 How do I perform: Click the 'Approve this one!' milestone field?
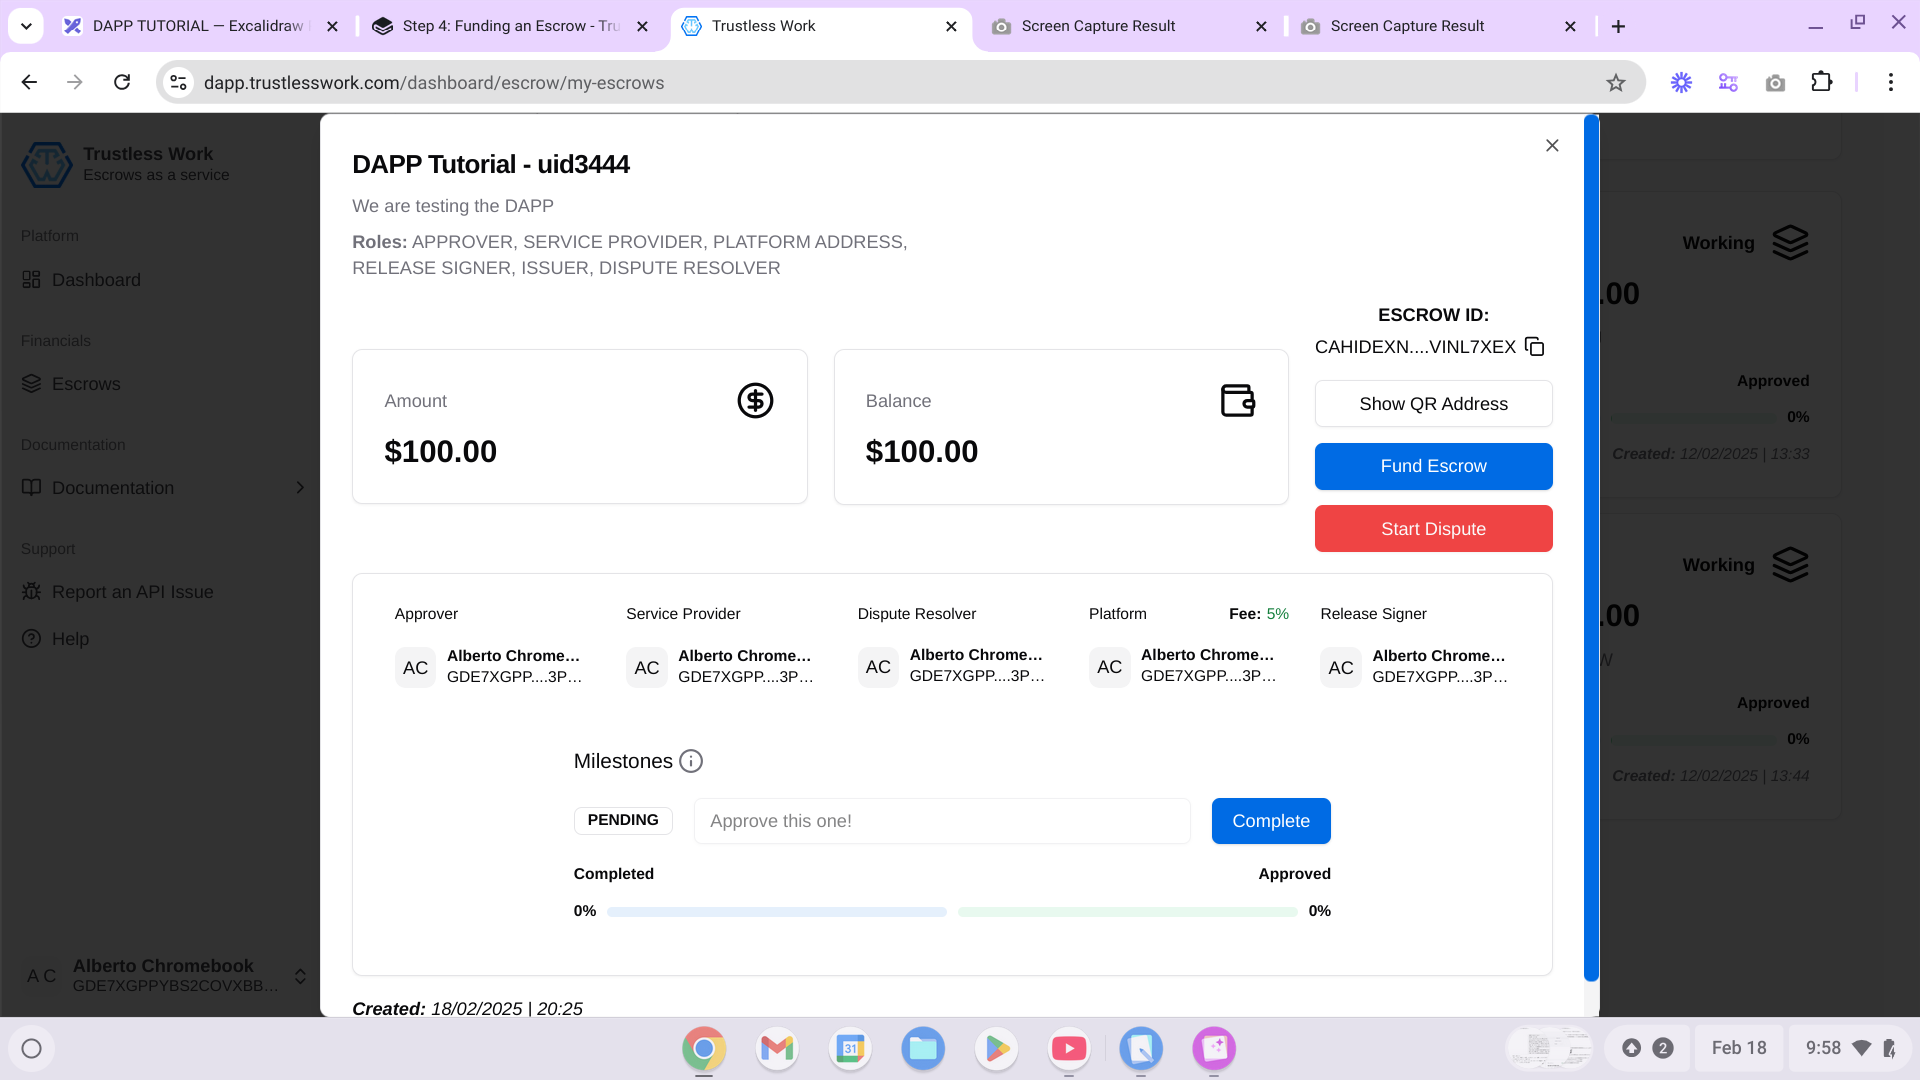click(x=941, y=821)
